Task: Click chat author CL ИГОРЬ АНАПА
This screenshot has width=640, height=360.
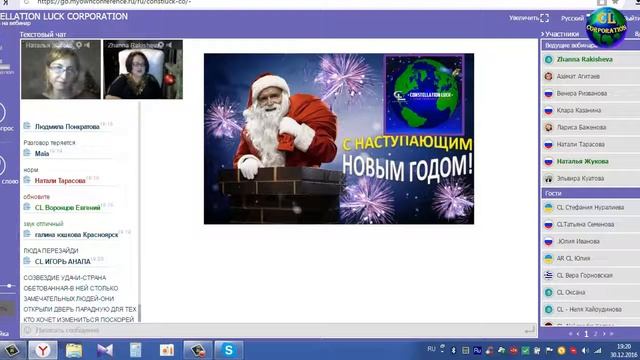Action: 62,262
